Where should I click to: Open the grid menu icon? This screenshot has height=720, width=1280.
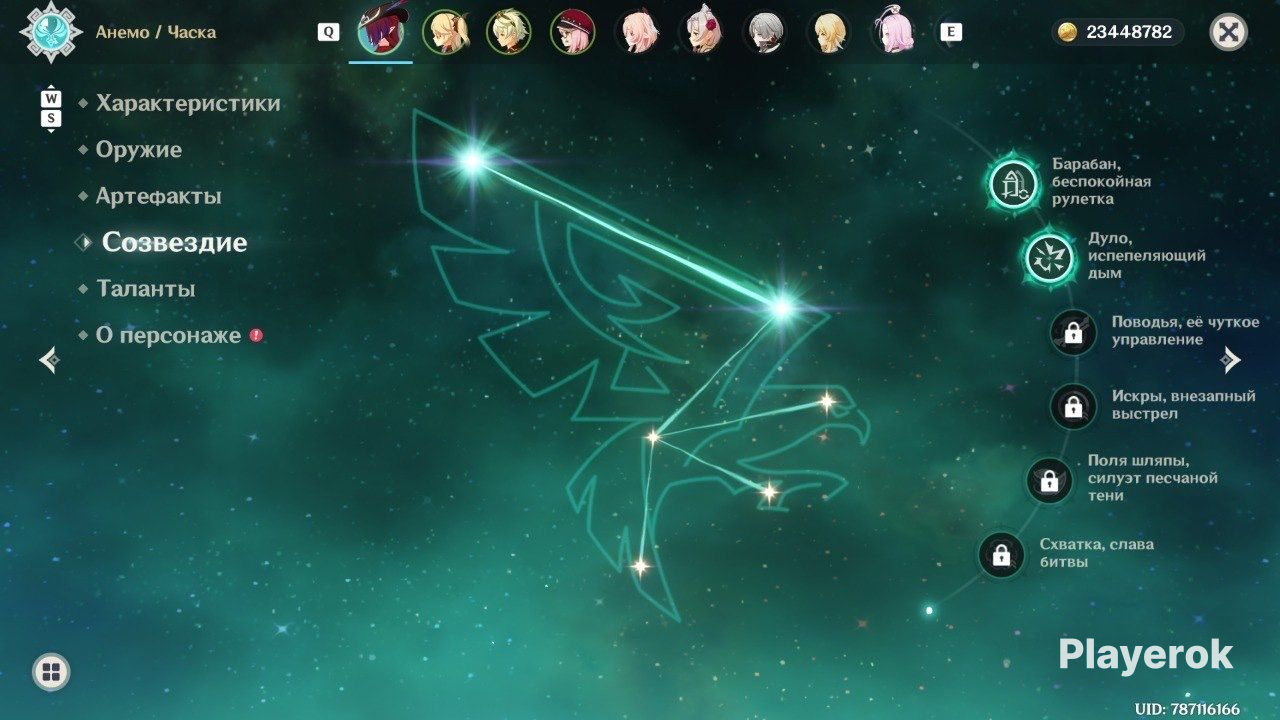click(x=51, y=671)
